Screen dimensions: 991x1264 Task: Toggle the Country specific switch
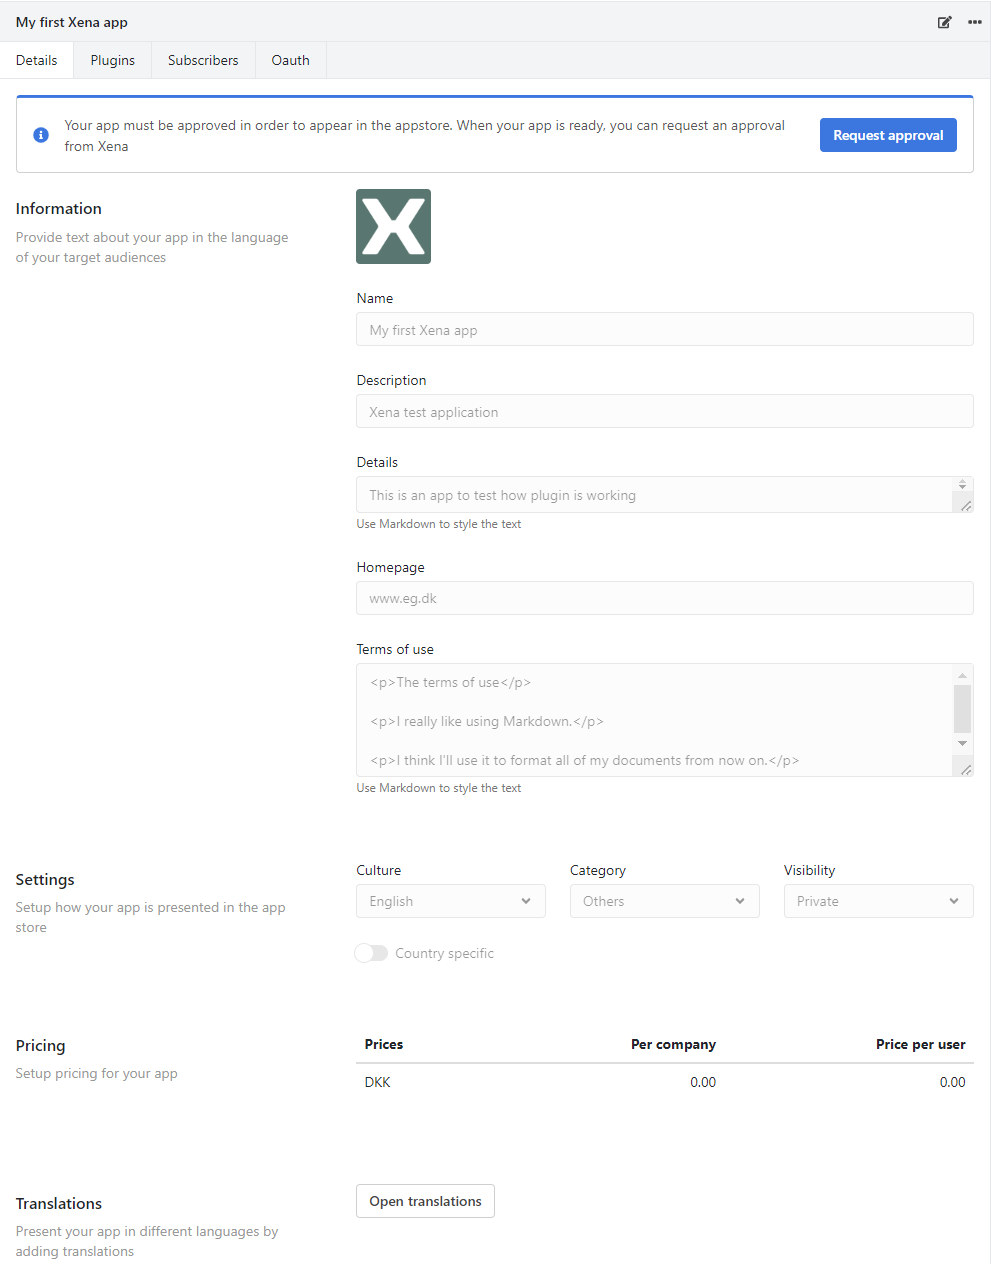tap(371, 953)
